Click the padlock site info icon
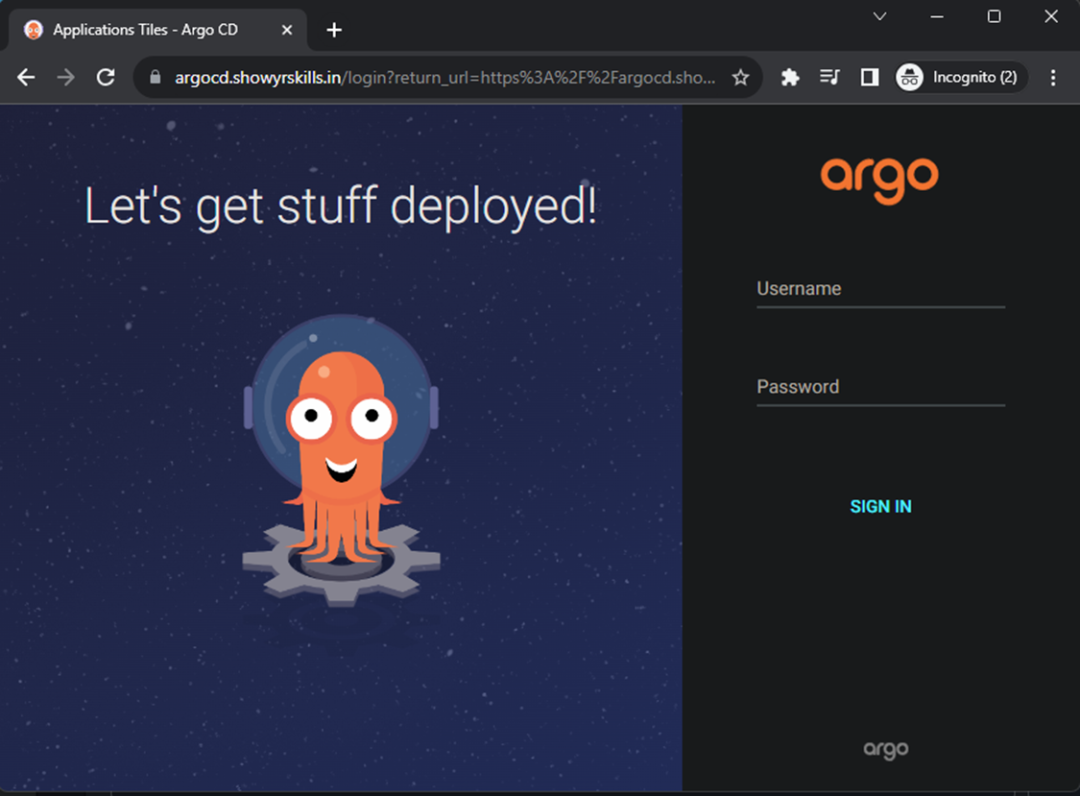The width and height of the screenshot is (1080, 796). (x=155, y=77)
